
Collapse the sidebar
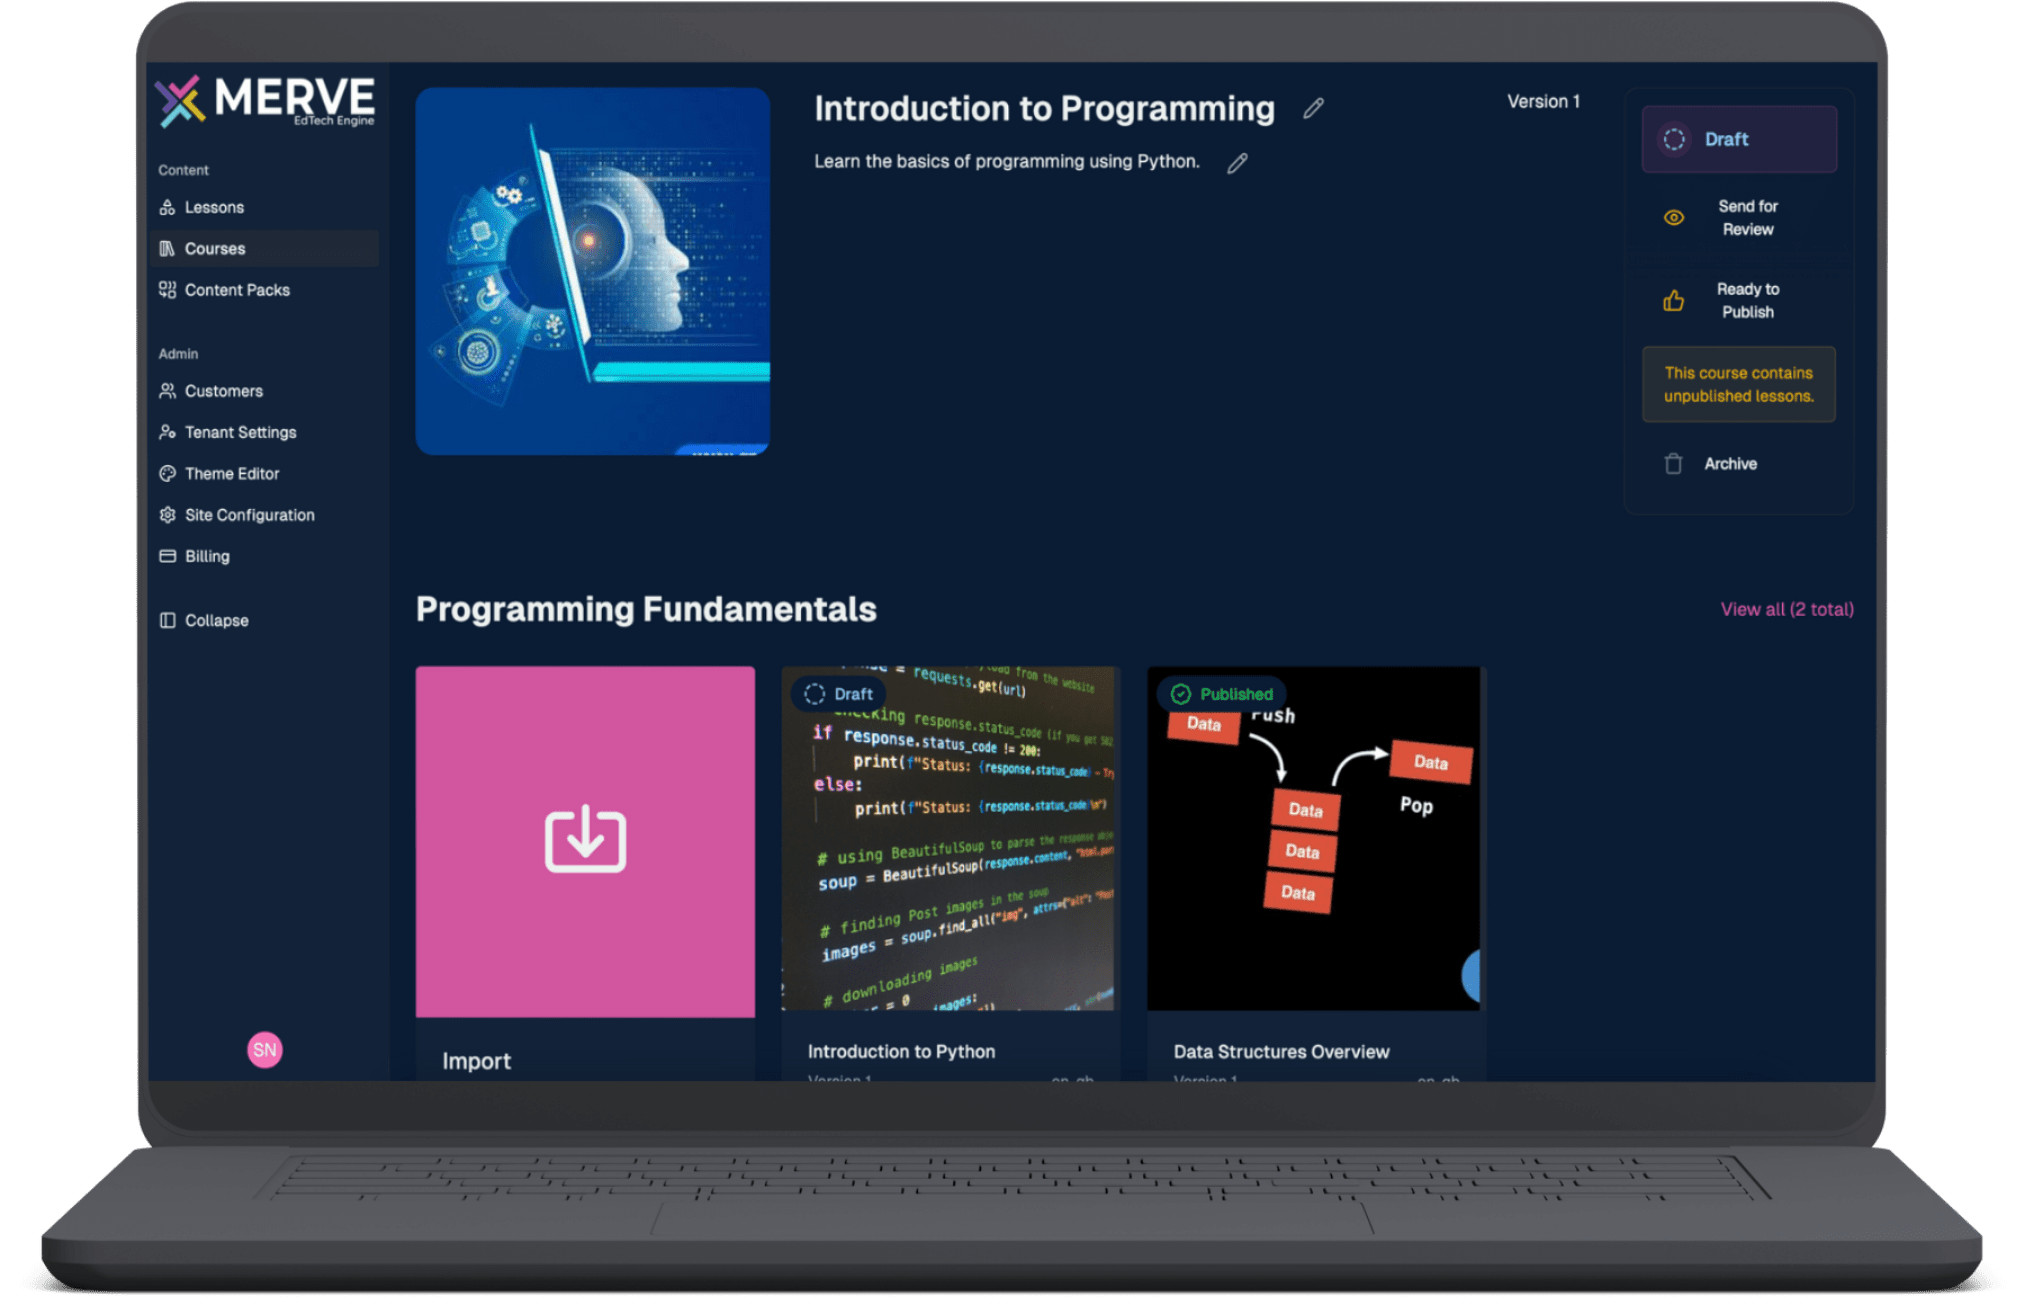216,620
